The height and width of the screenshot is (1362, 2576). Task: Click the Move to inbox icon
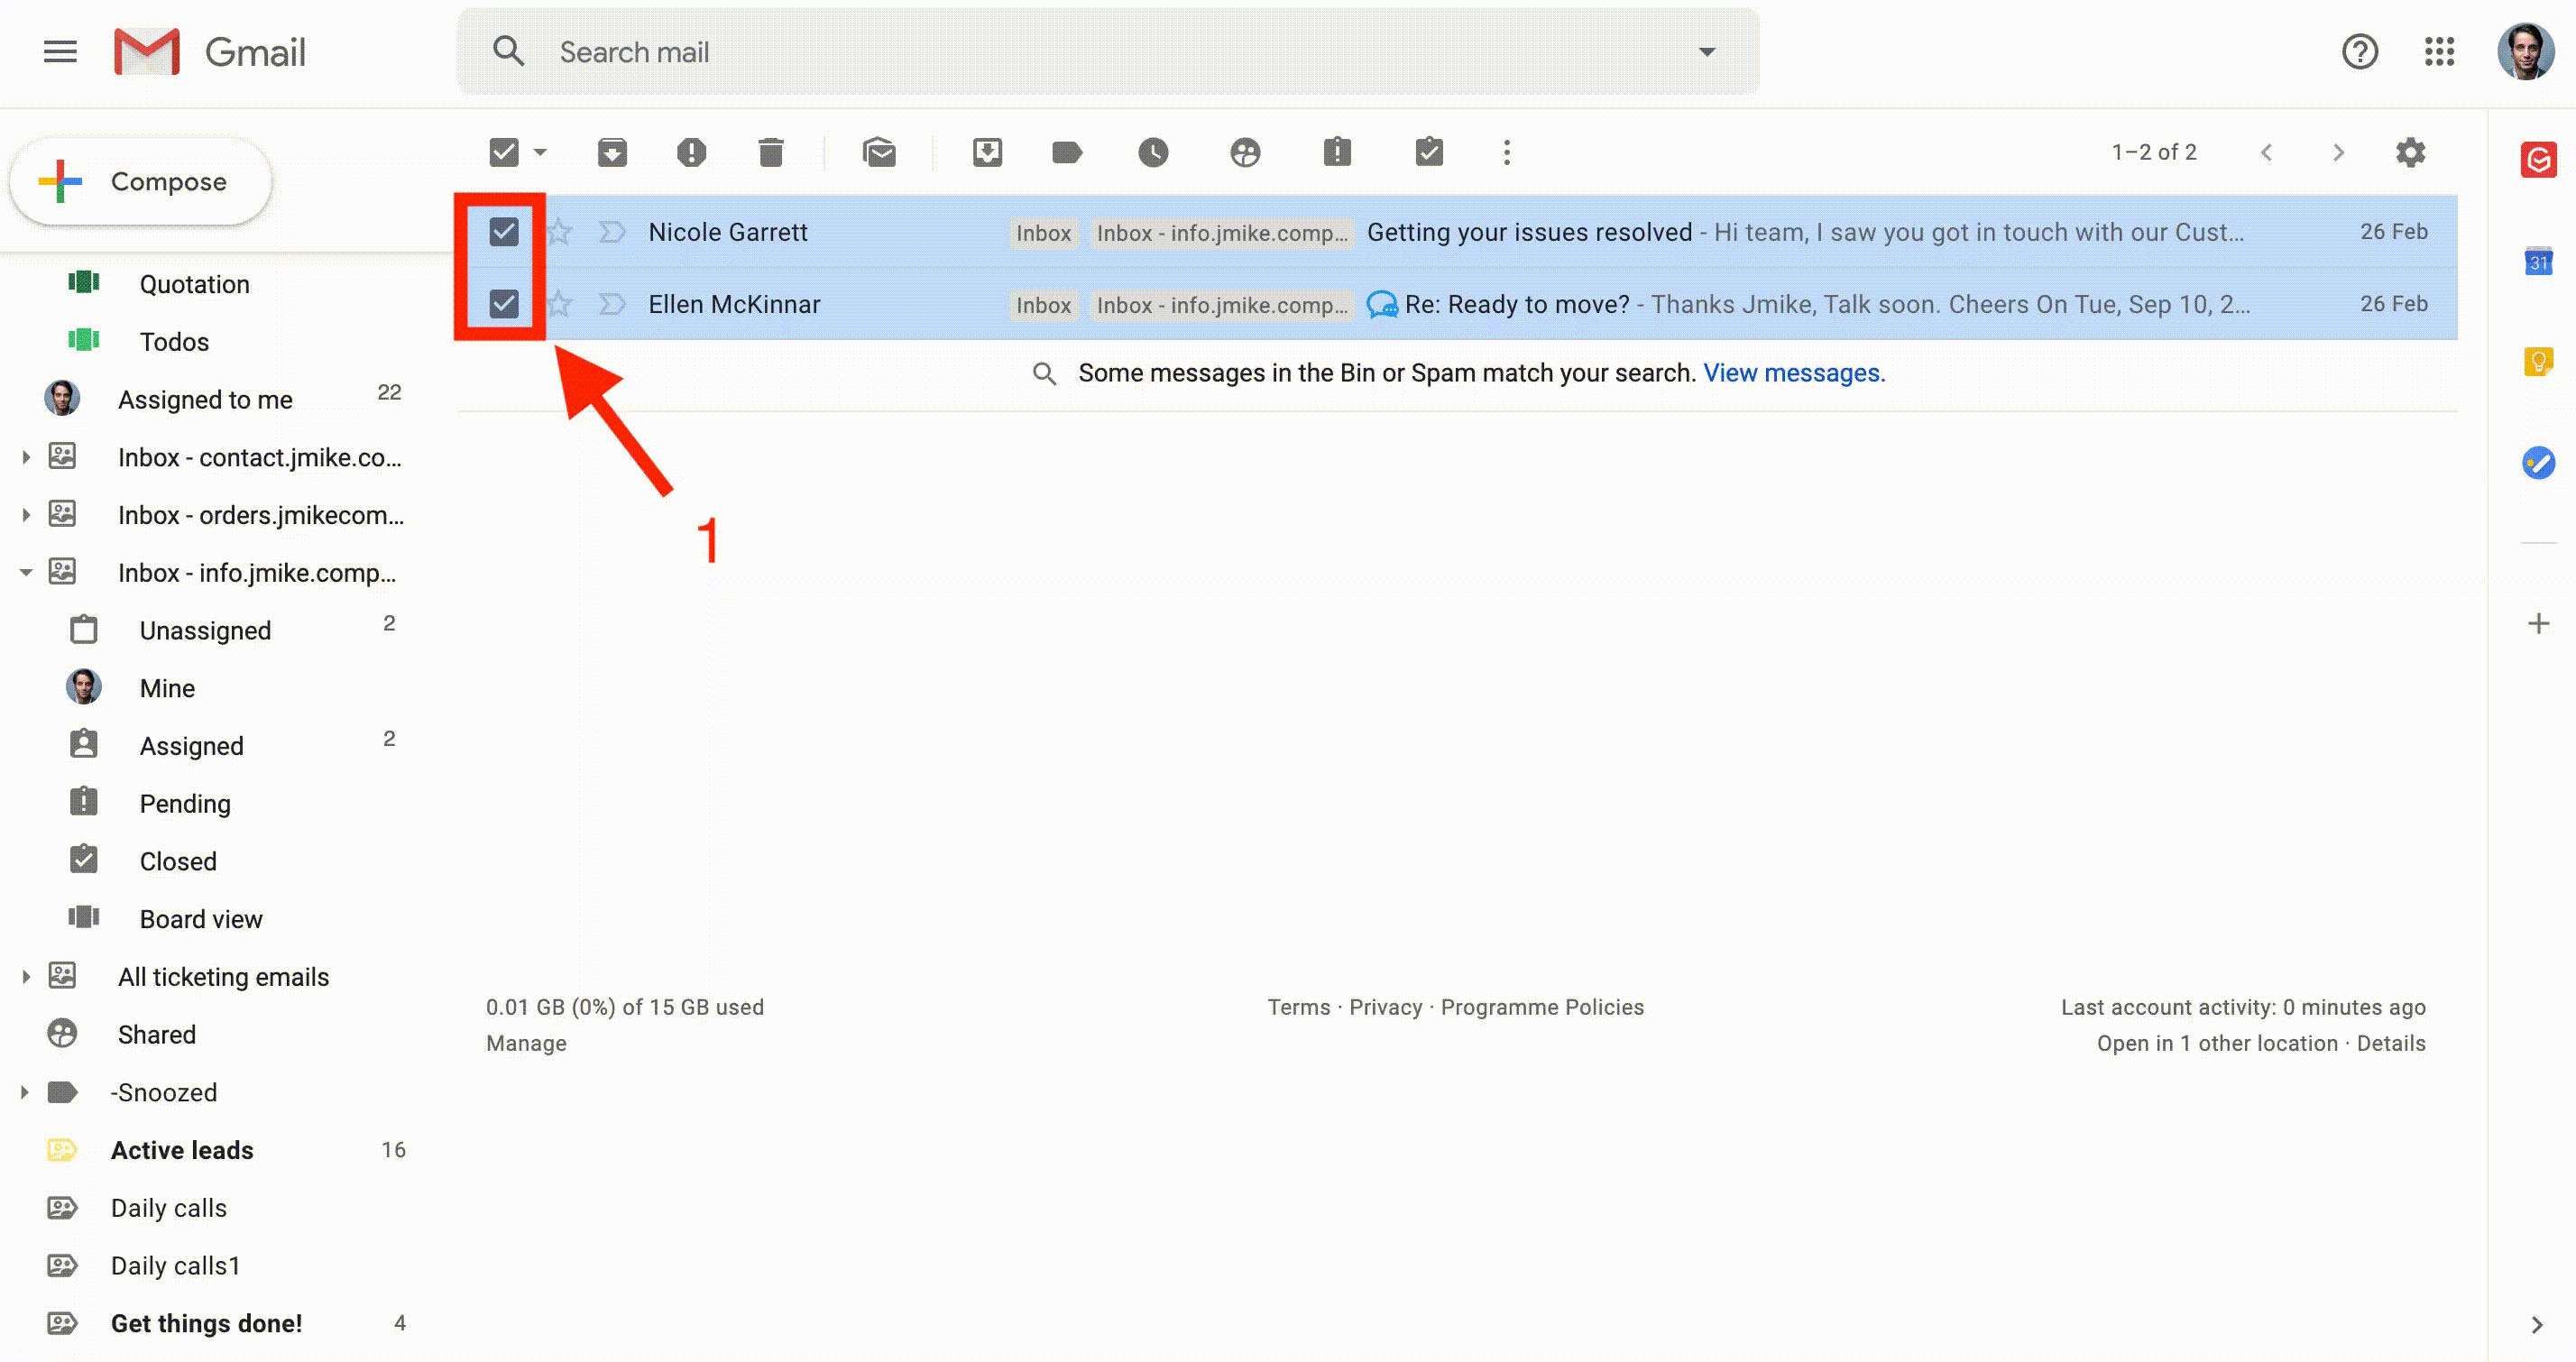click(987, 152)
